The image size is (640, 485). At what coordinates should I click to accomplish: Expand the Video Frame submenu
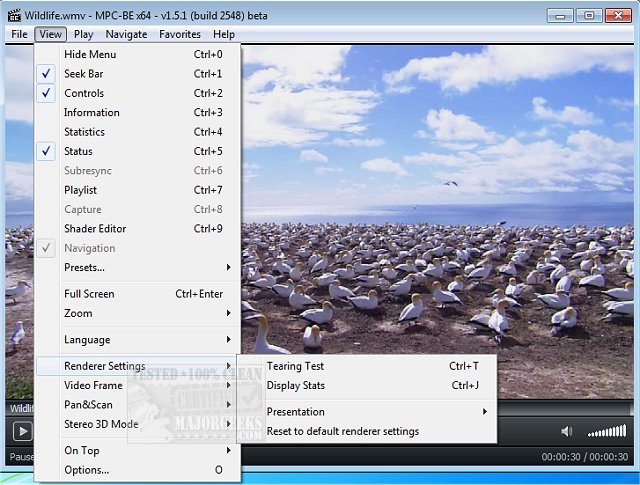pos(138,385)
